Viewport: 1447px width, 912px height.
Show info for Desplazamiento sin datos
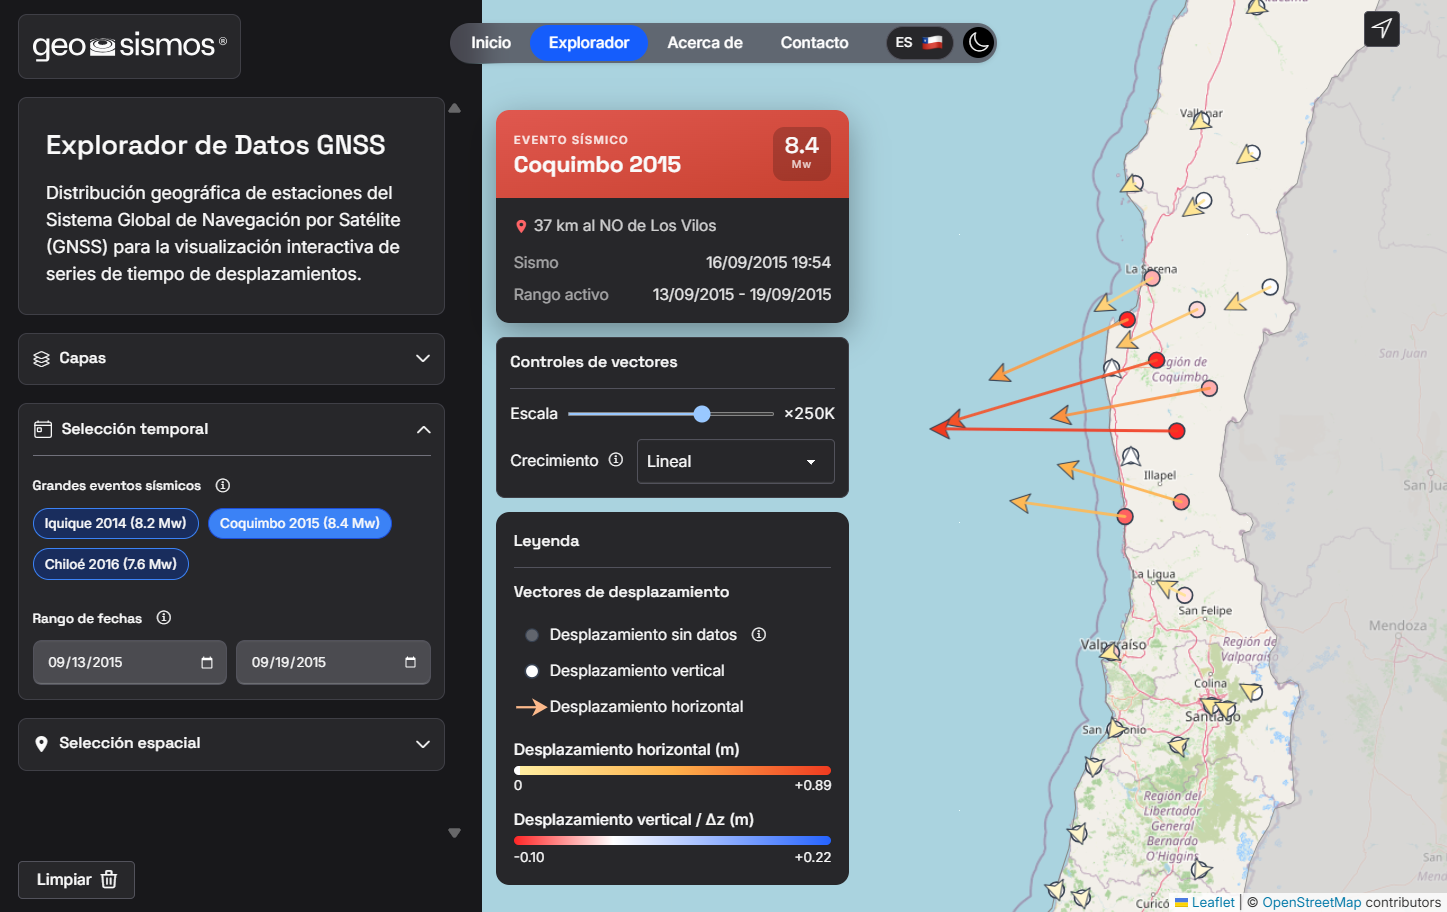coord(759,634)
